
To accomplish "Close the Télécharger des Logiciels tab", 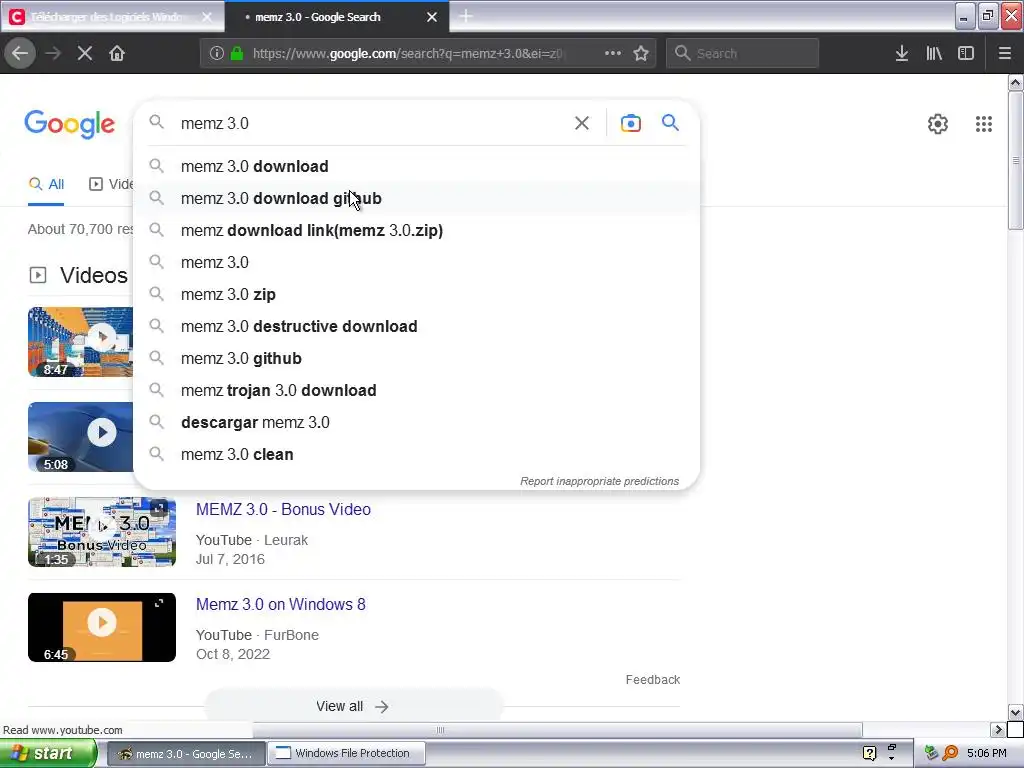I will 207,17.
